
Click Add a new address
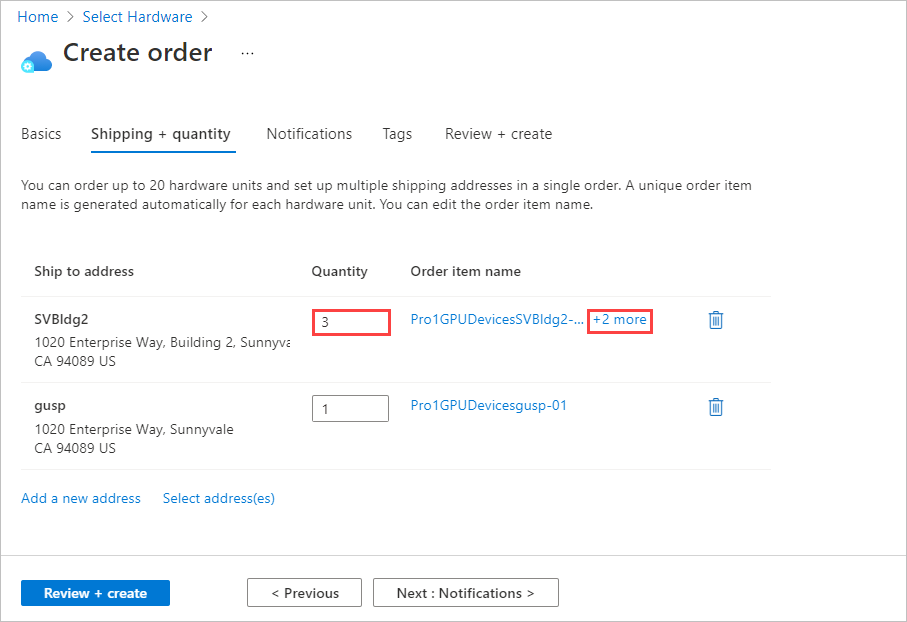(80, 498)
